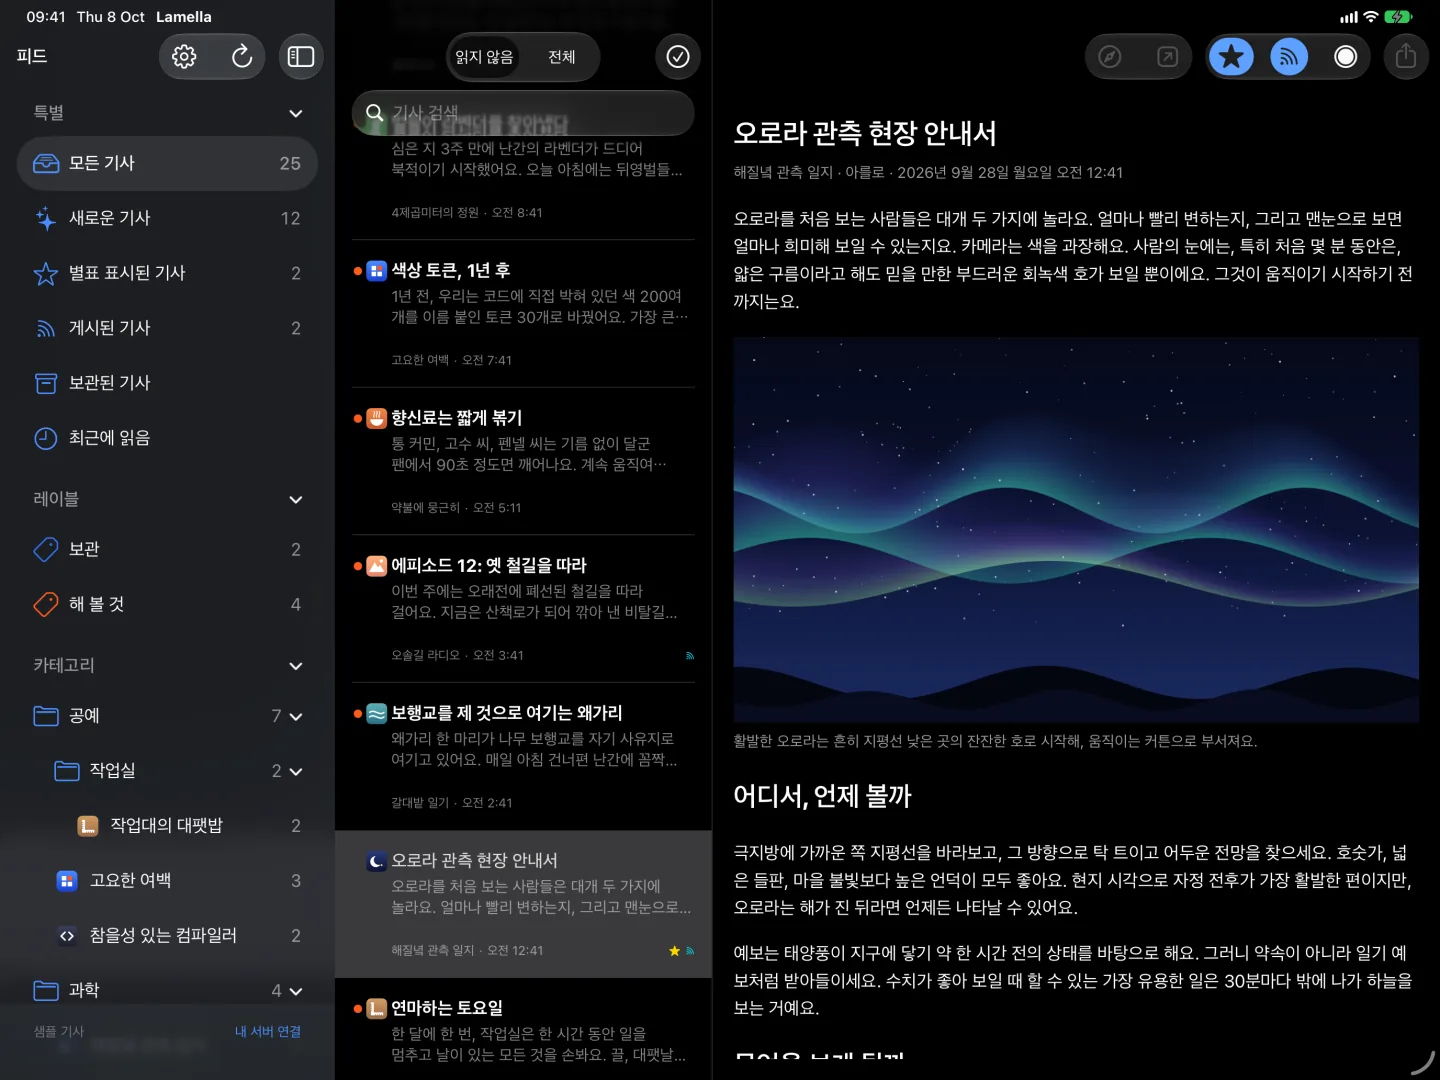Screen dimensions: 1440x1080
Task: Expand the 과학 category chevron
Action: click(296, 991)
